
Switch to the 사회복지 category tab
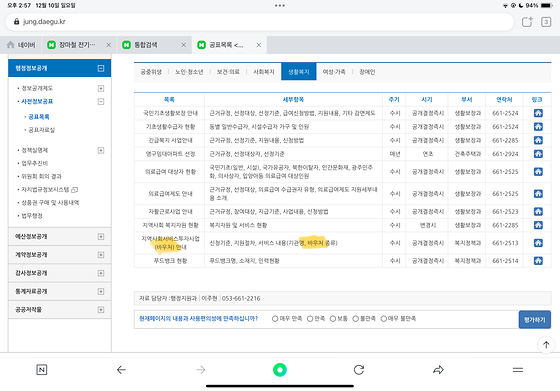pos(264,72)
